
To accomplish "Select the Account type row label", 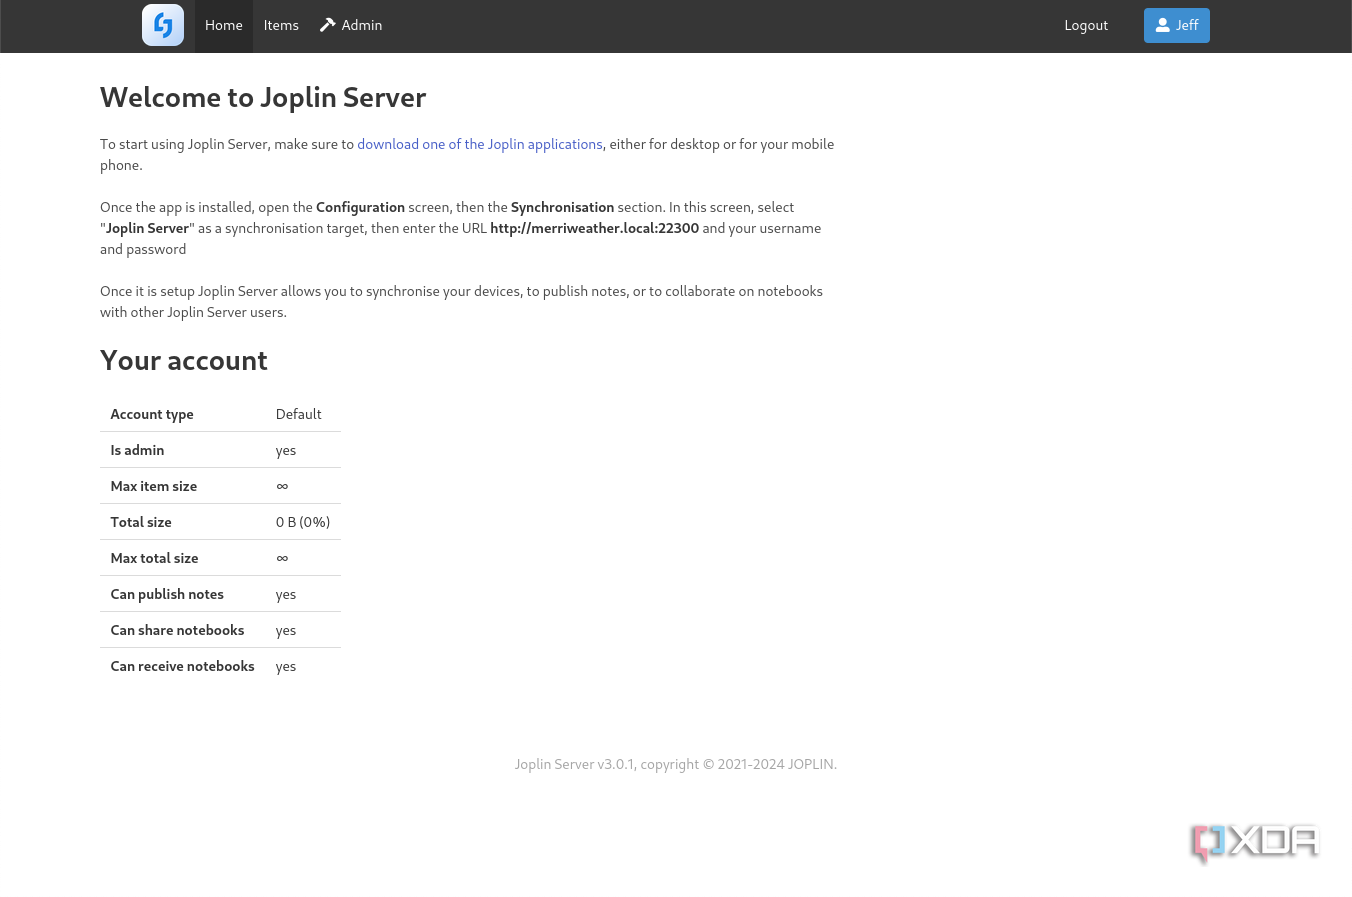I will click(152, 414).
